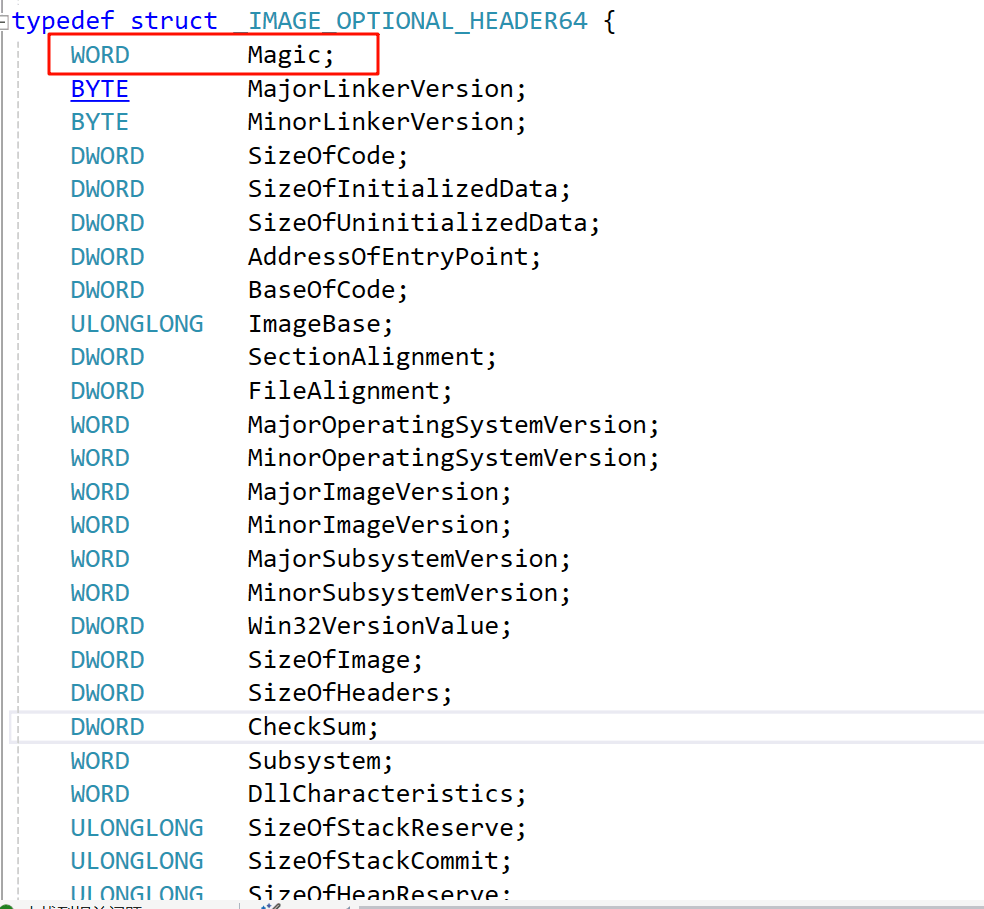Viewport: 984px width, 909px height.
Task: Click the typedef keyword
Action: click(x=62, y=21)
